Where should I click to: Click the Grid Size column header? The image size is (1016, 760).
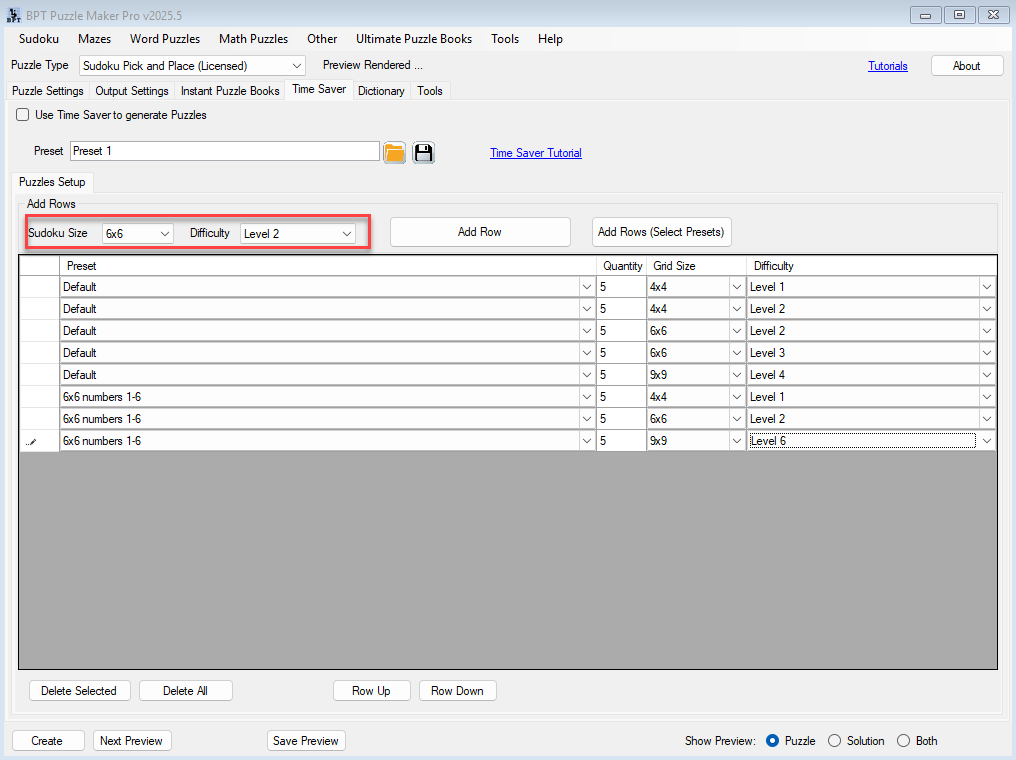(697, 266)
